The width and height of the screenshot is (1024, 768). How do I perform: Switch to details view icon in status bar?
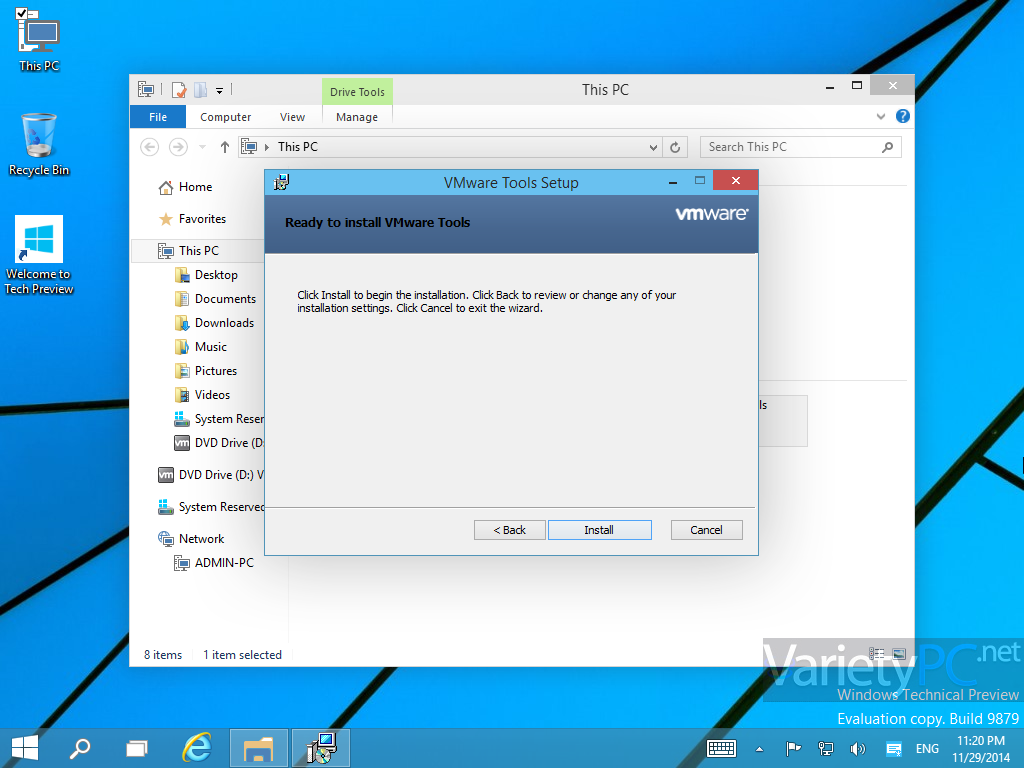tap(876, 654)
